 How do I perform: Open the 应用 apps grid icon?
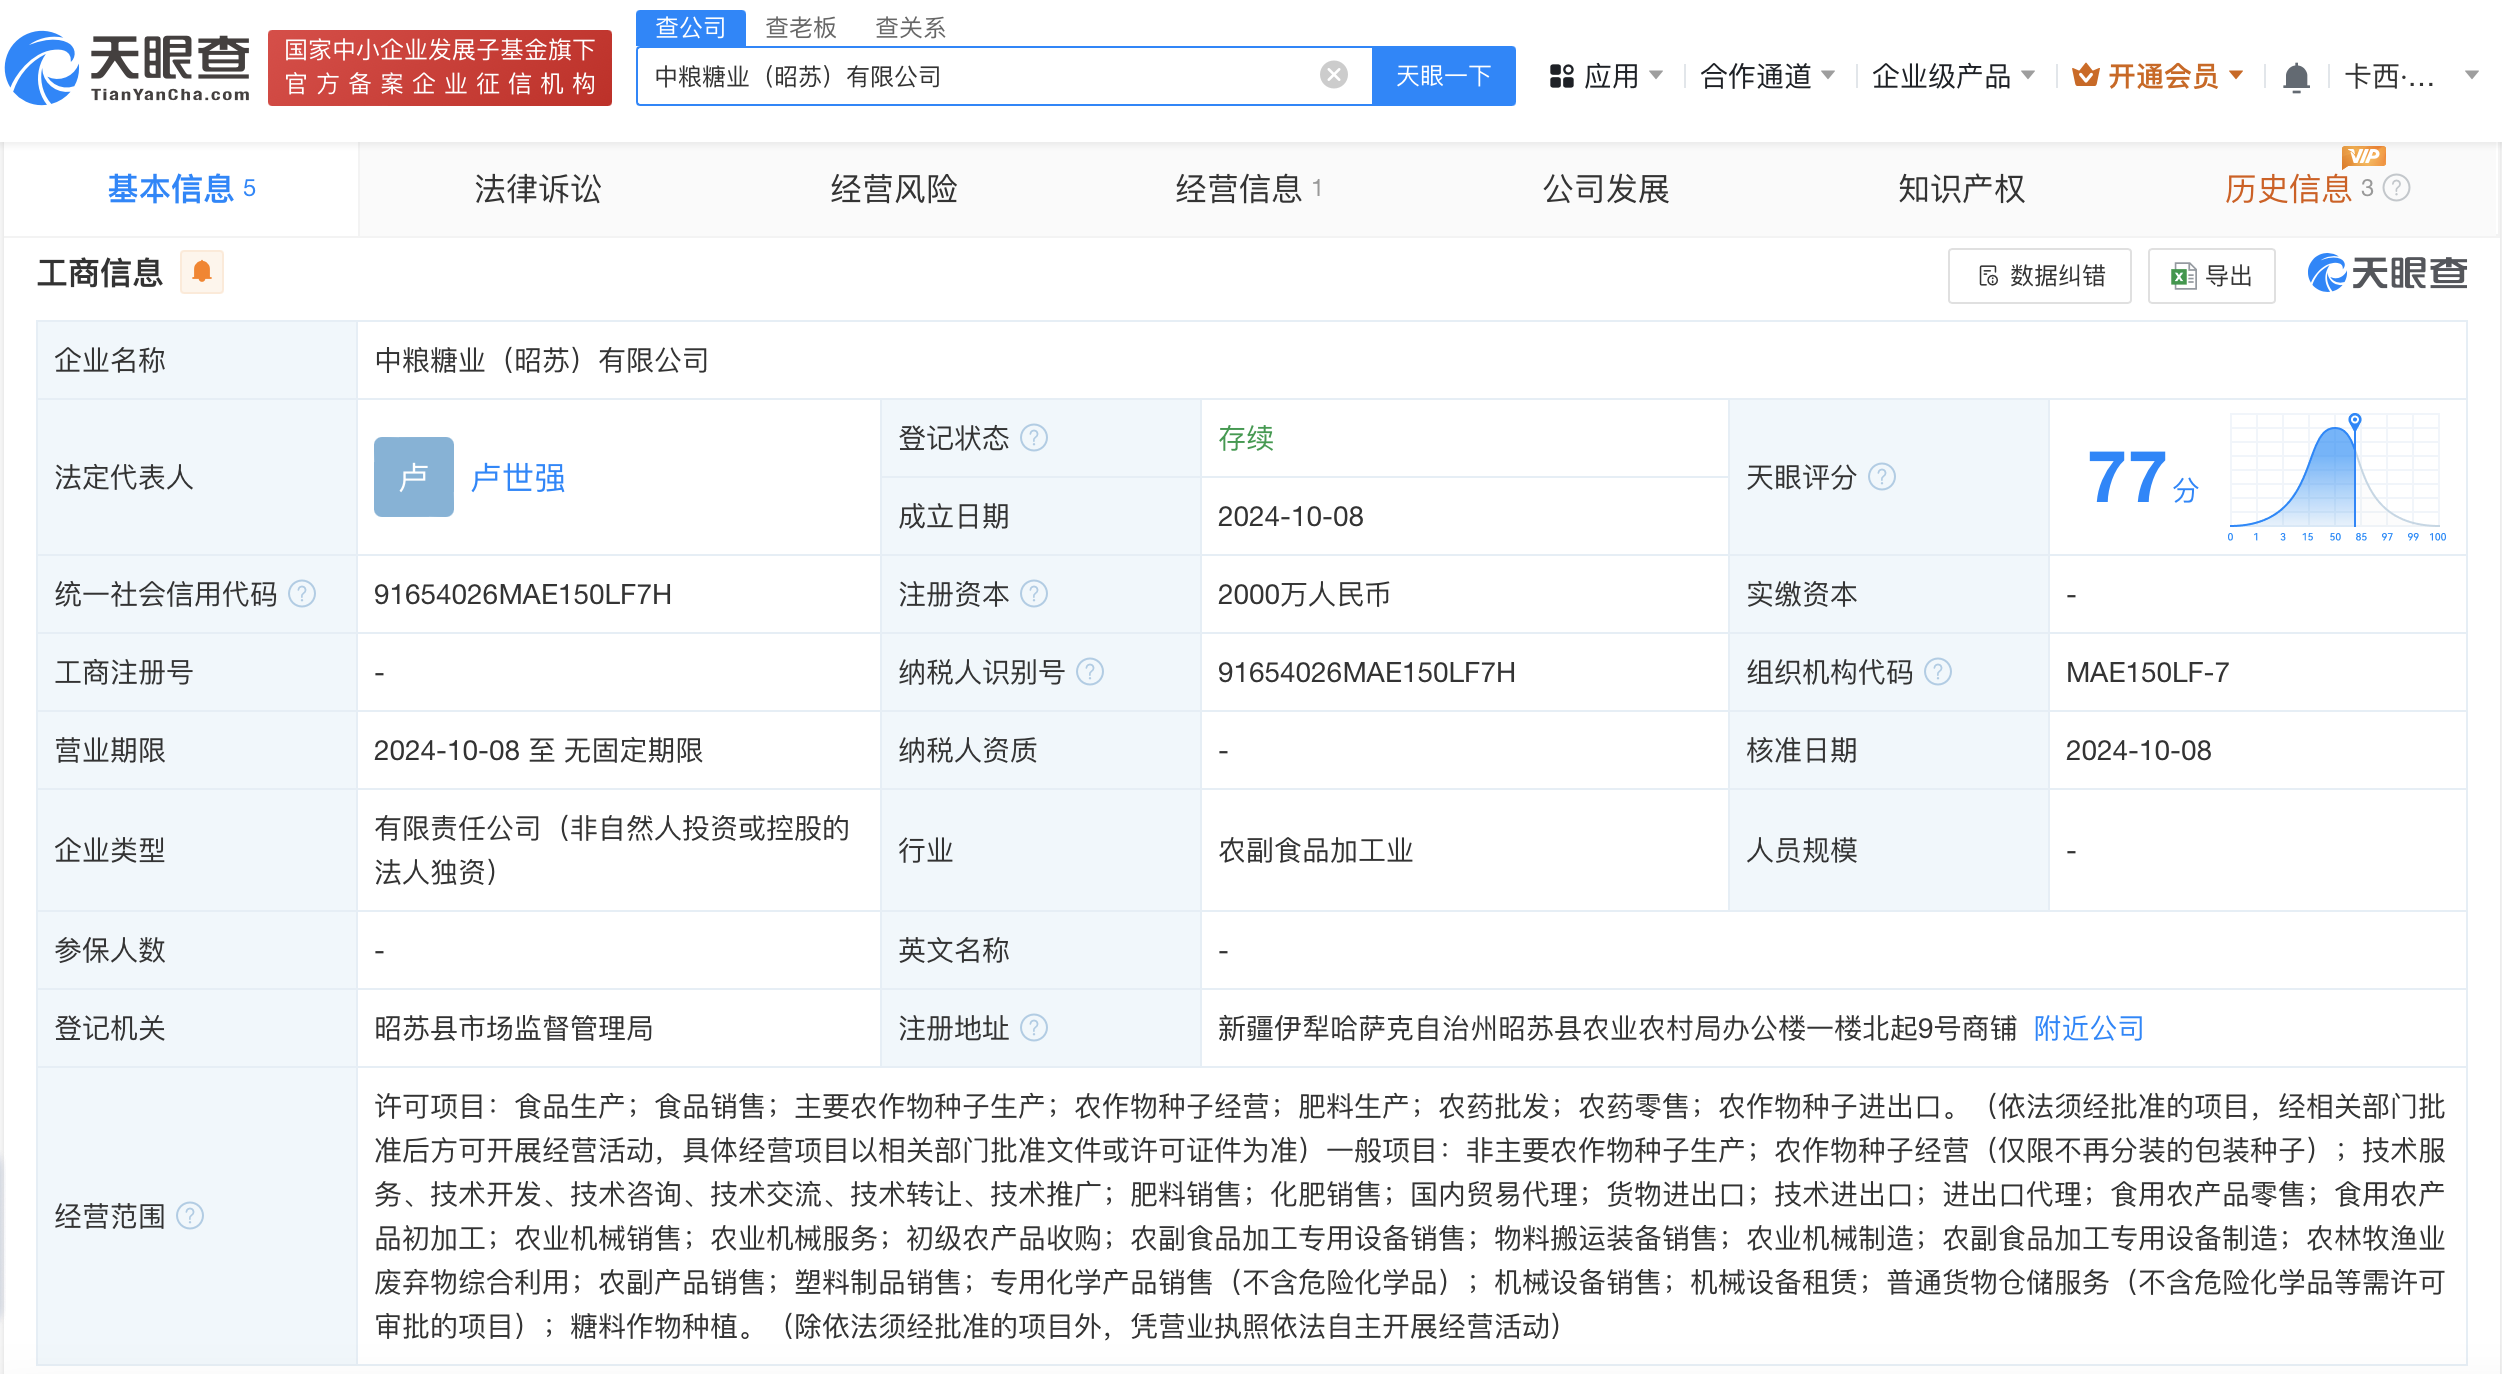pos(1562,75)
